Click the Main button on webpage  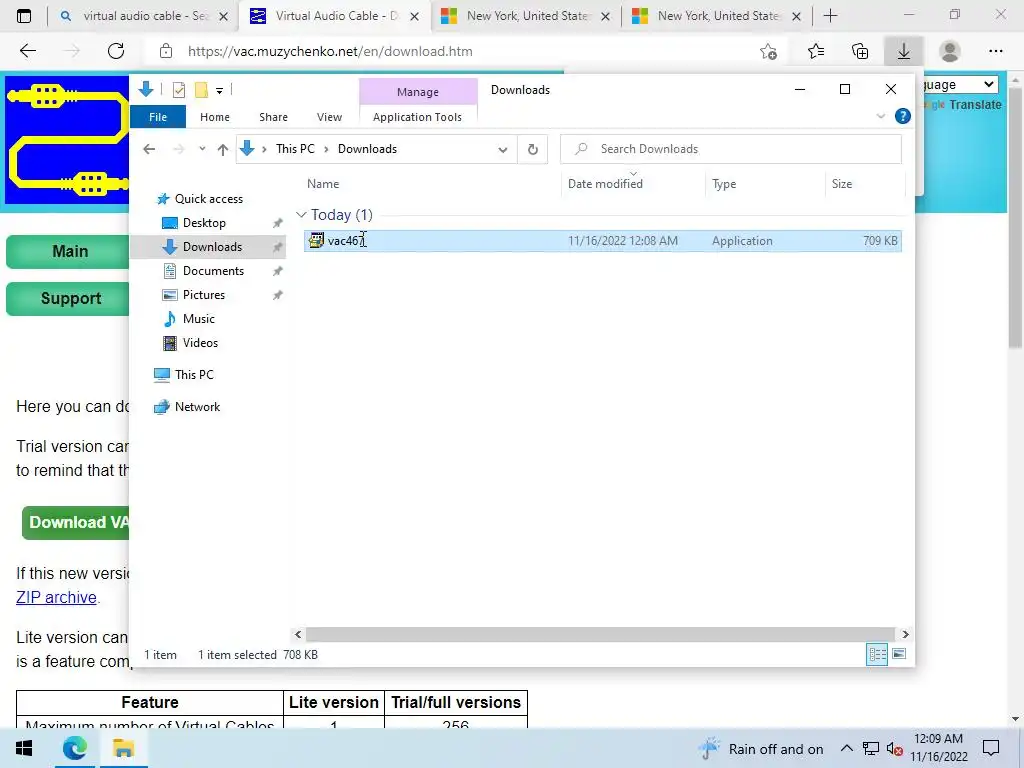70,251
